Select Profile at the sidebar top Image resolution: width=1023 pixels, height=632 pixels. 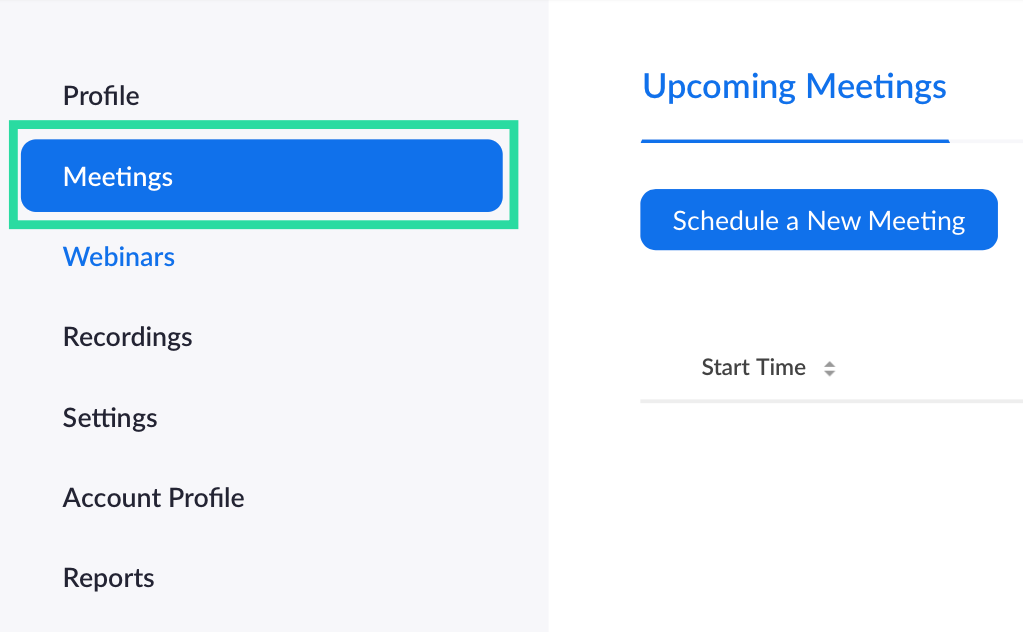click(101, 96)
